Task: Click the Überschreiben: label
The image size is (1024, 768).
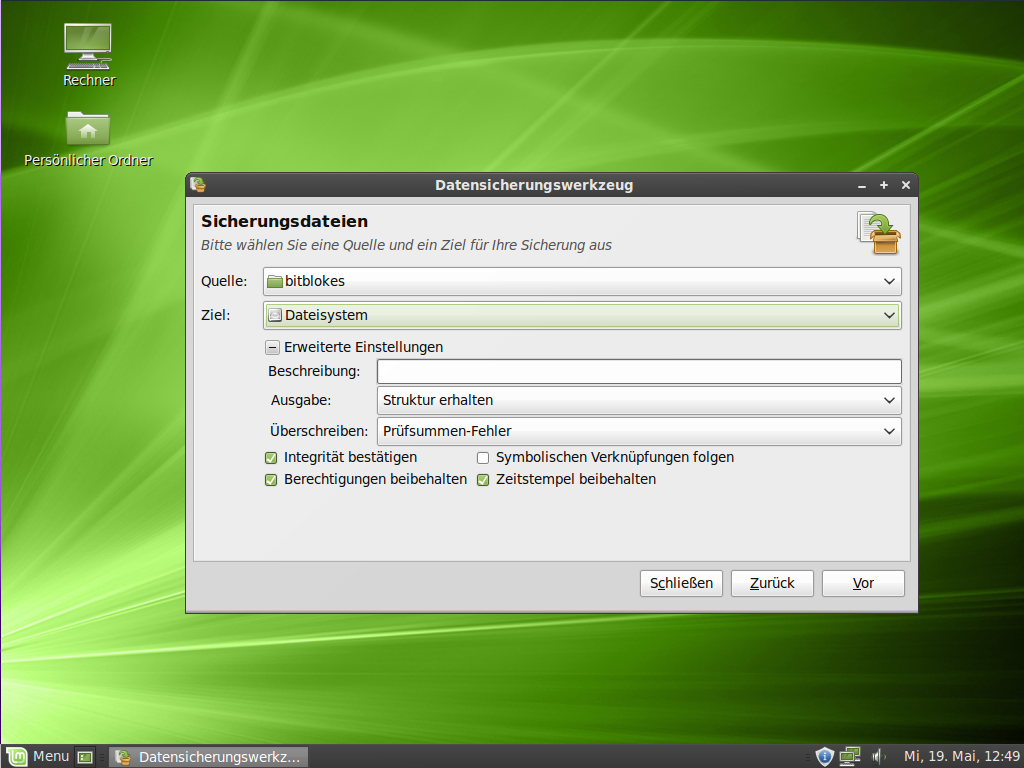Action: click(319, 431)
